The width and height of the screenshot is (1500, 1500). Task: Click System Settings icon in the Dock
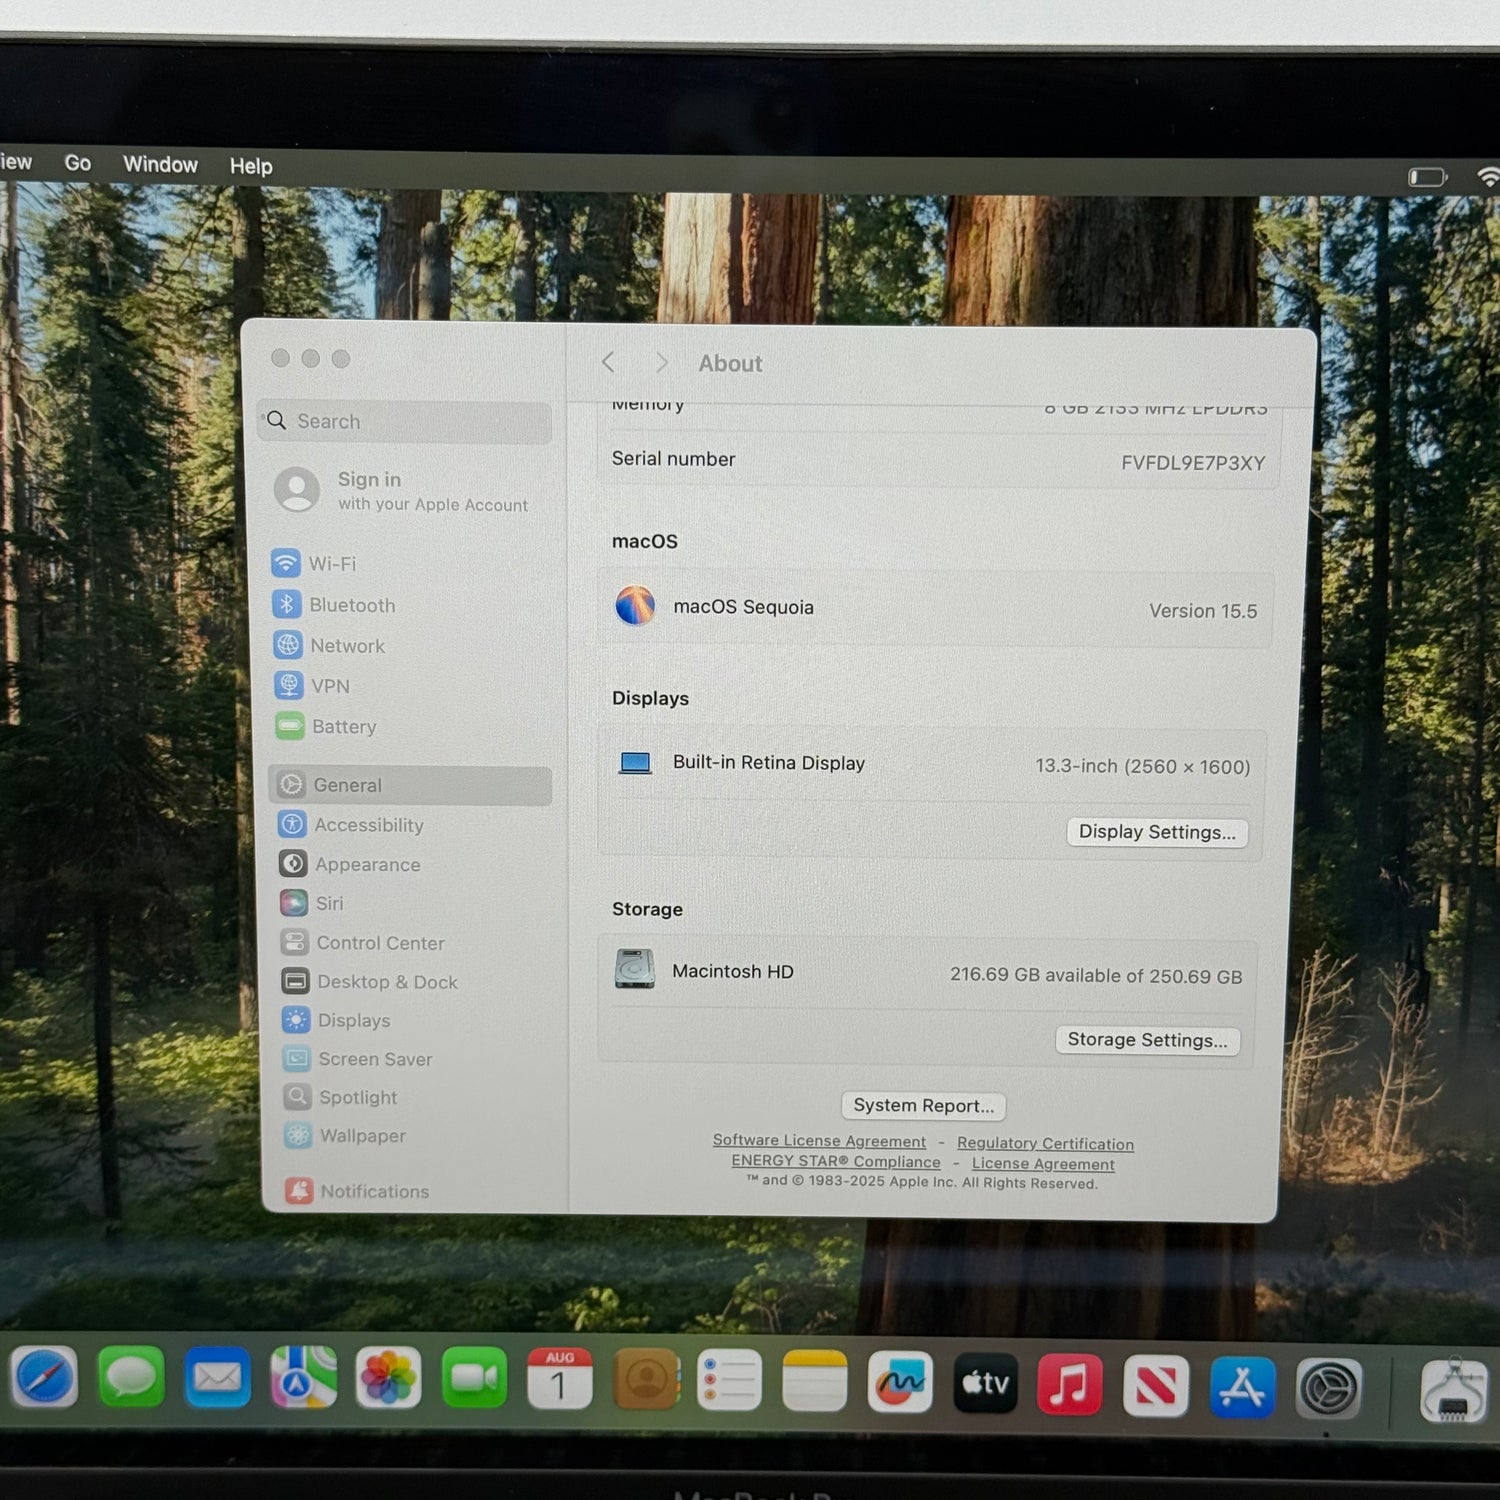[x=1329, y=1388]
